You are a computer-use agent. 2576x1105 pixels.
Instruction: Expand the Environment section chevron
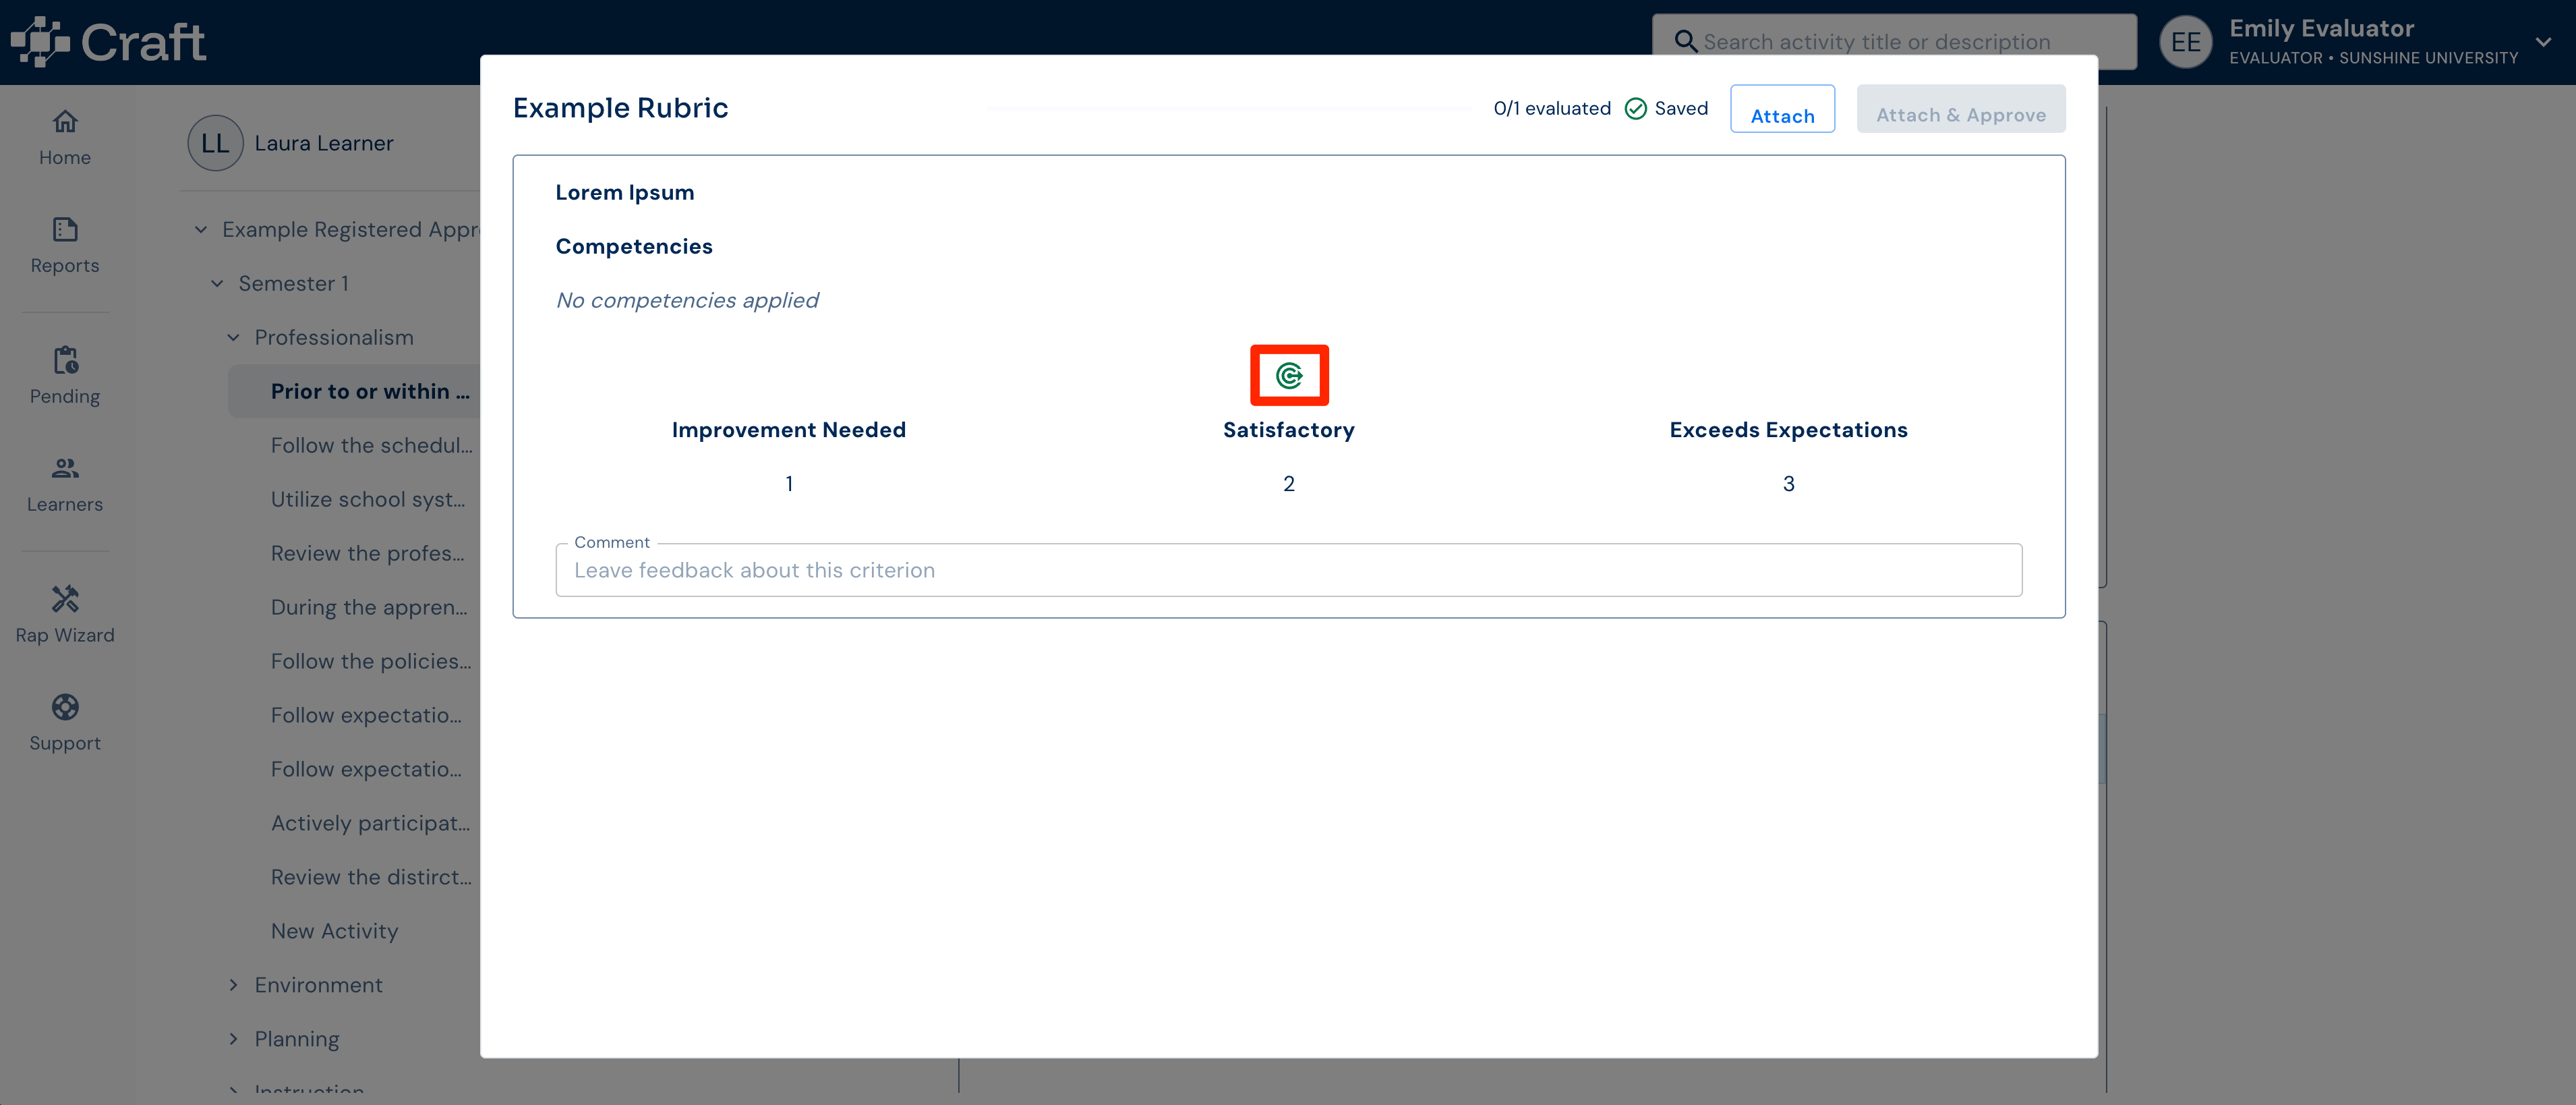(x=233, y=985)
